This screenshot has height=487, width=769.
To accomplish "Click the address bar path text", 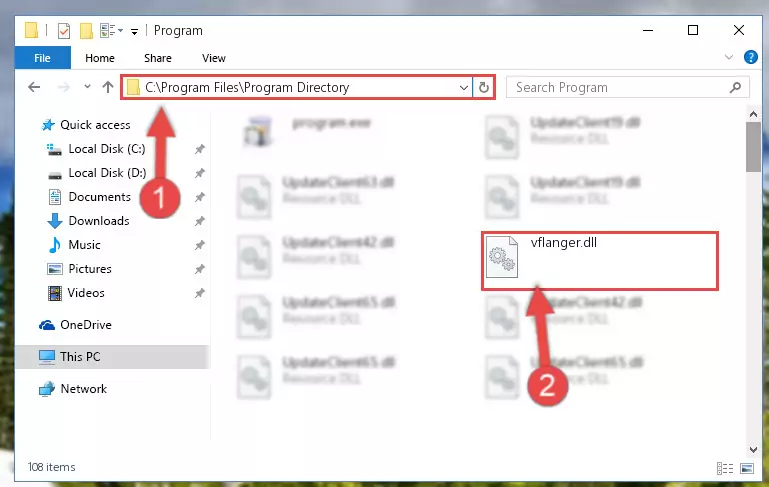I will point(247,87).
